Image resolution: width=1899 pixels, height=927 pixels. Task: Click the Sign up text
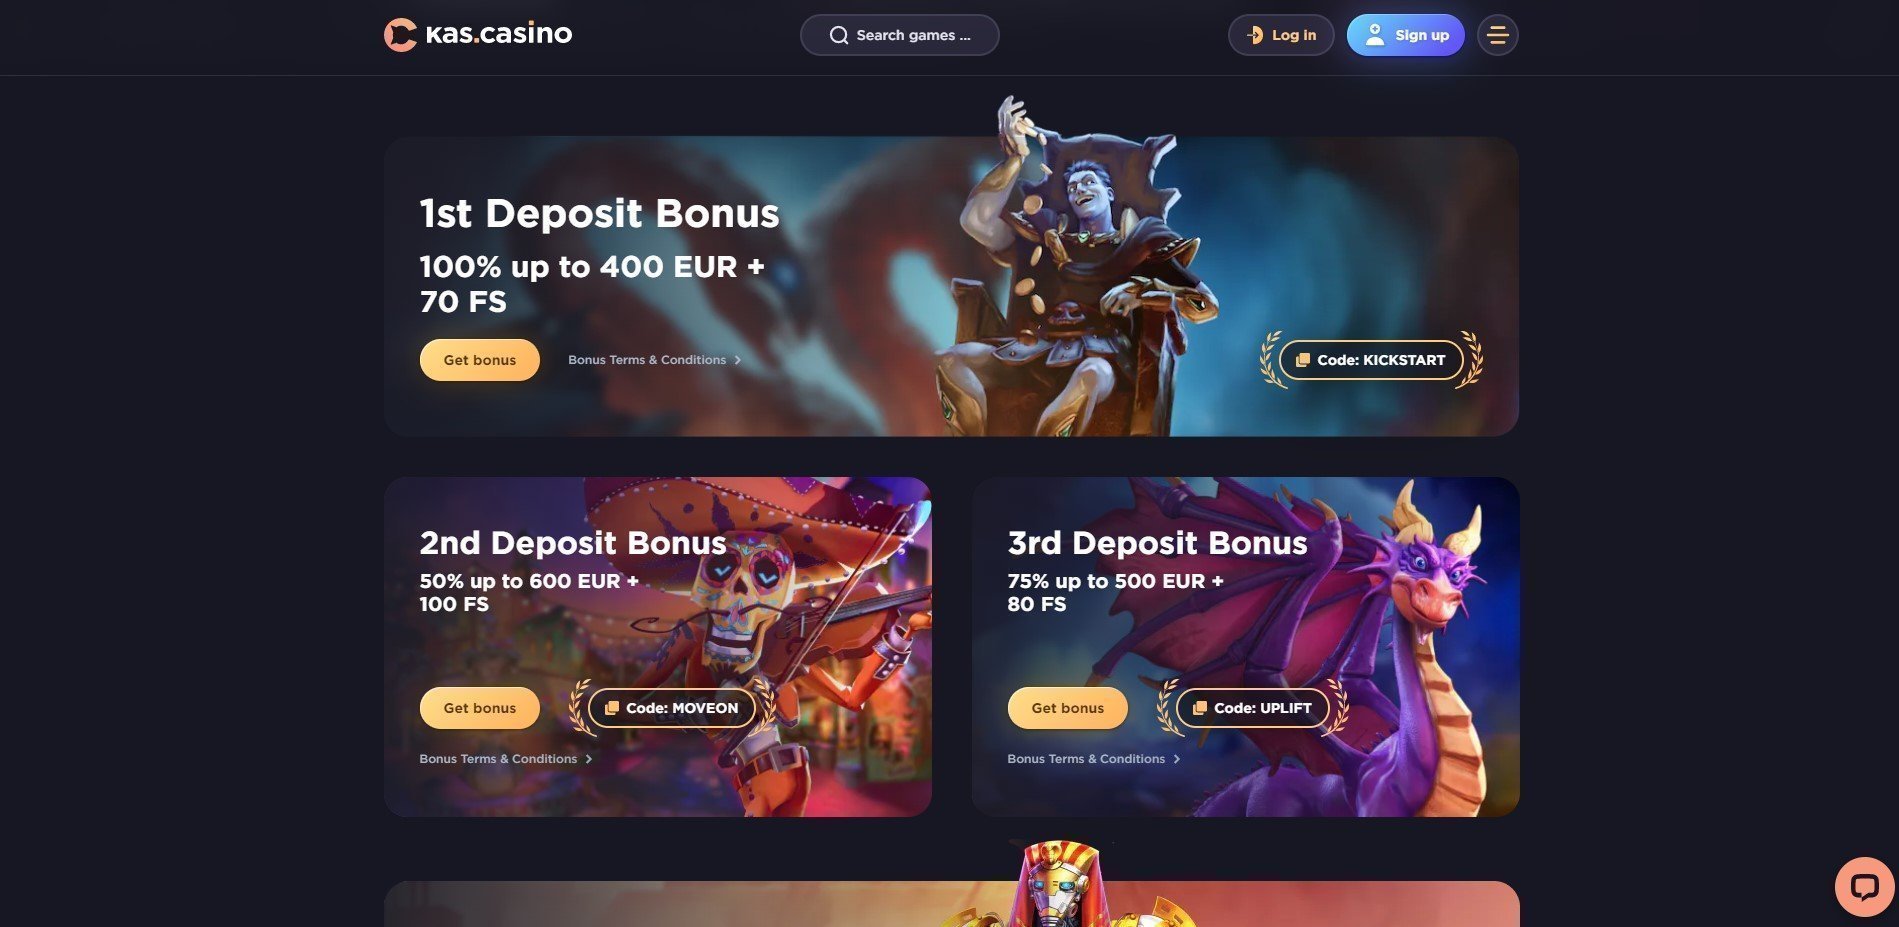point(1422,35)
